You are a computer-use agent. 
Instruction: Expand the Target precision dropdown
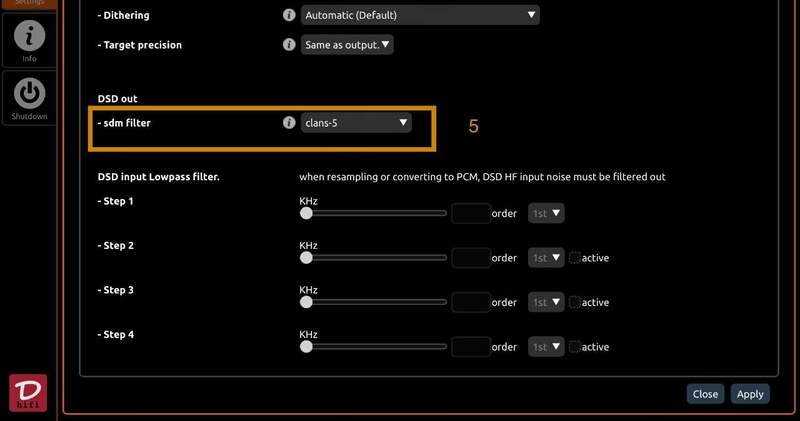[x=347, y=45]
